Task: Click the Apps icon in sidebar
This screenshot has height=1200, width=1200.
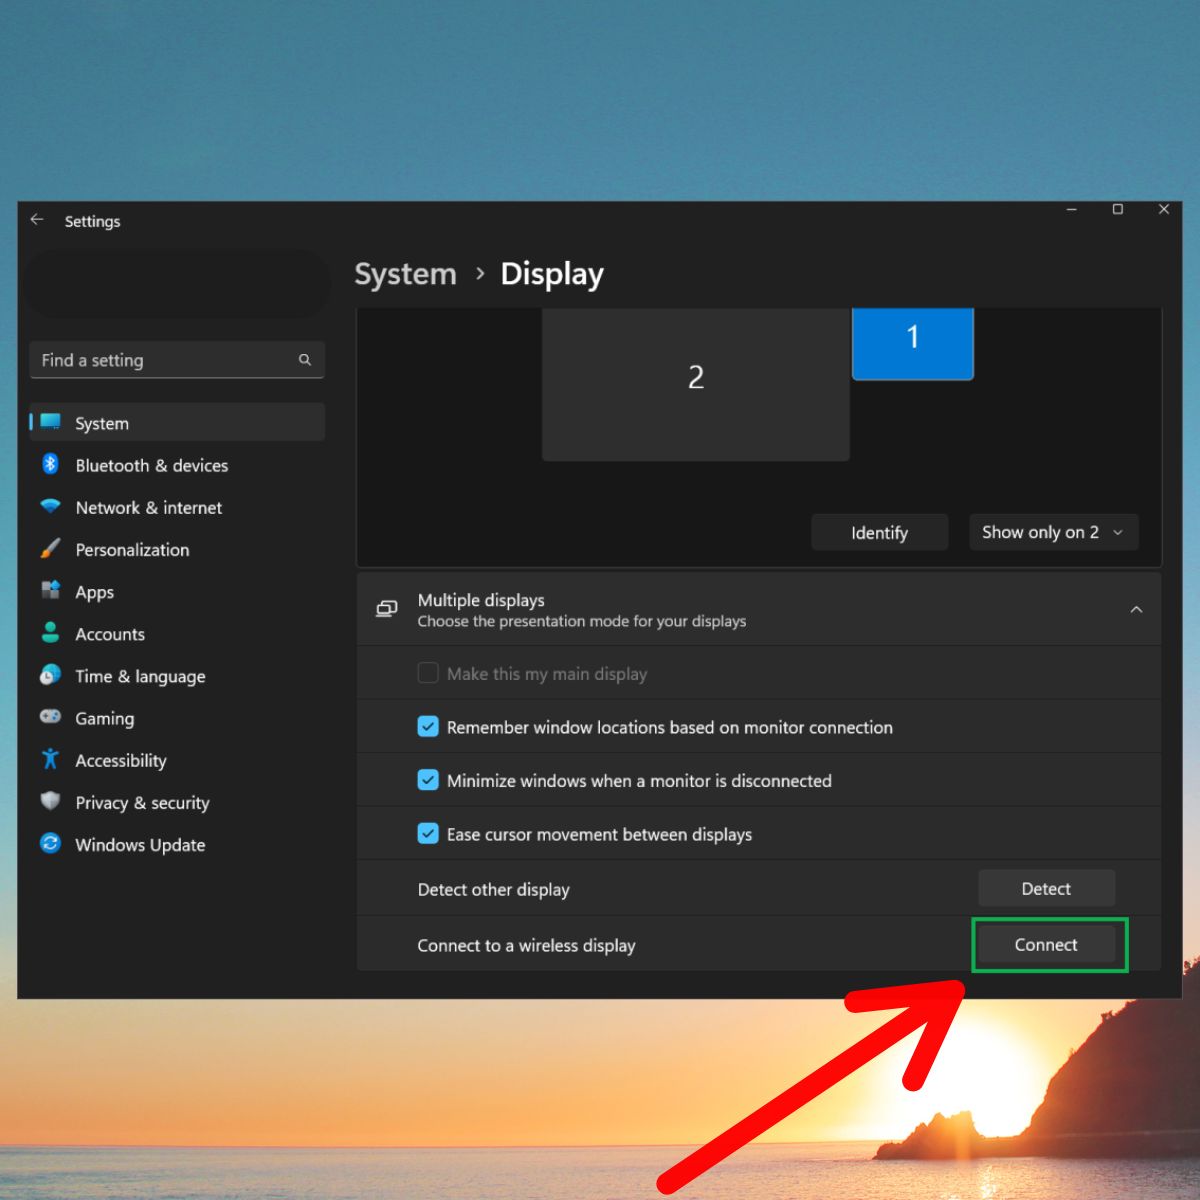Action: pos(50,591)
